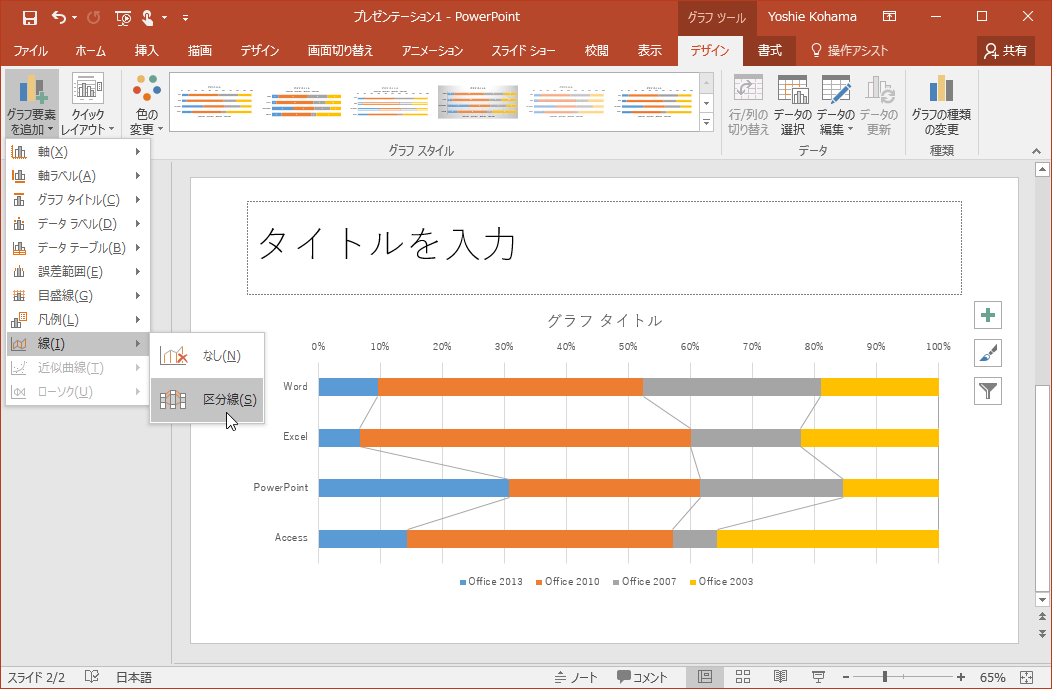
Task: Click the Save icon in quick access toolbar
Action: (x=29, y=17)
